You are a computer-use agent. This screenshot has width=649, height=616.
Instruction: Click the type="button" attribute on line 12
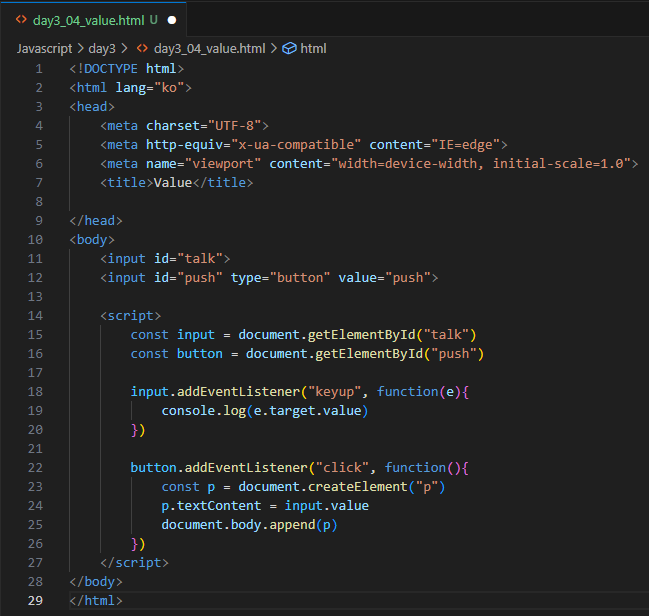281,278
